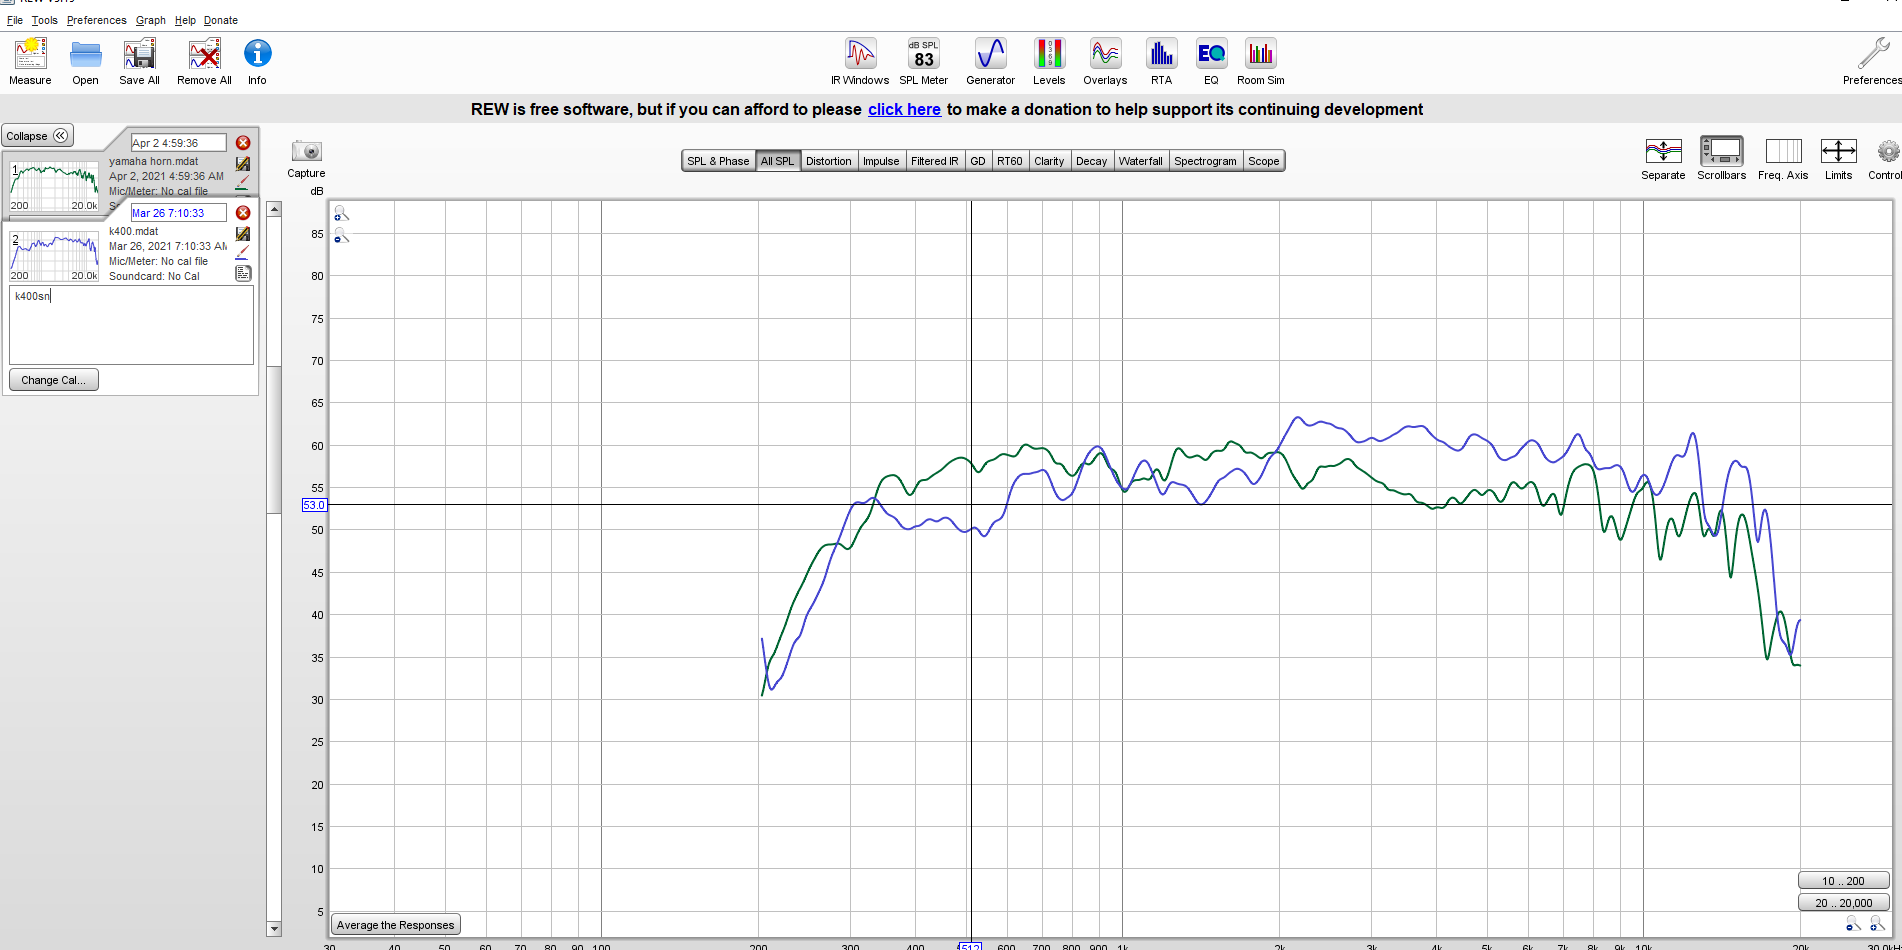The image size is (1902, 950).
Task: Switch to Impulse tab
Action: pyautogui.click(x=881, y=161)
